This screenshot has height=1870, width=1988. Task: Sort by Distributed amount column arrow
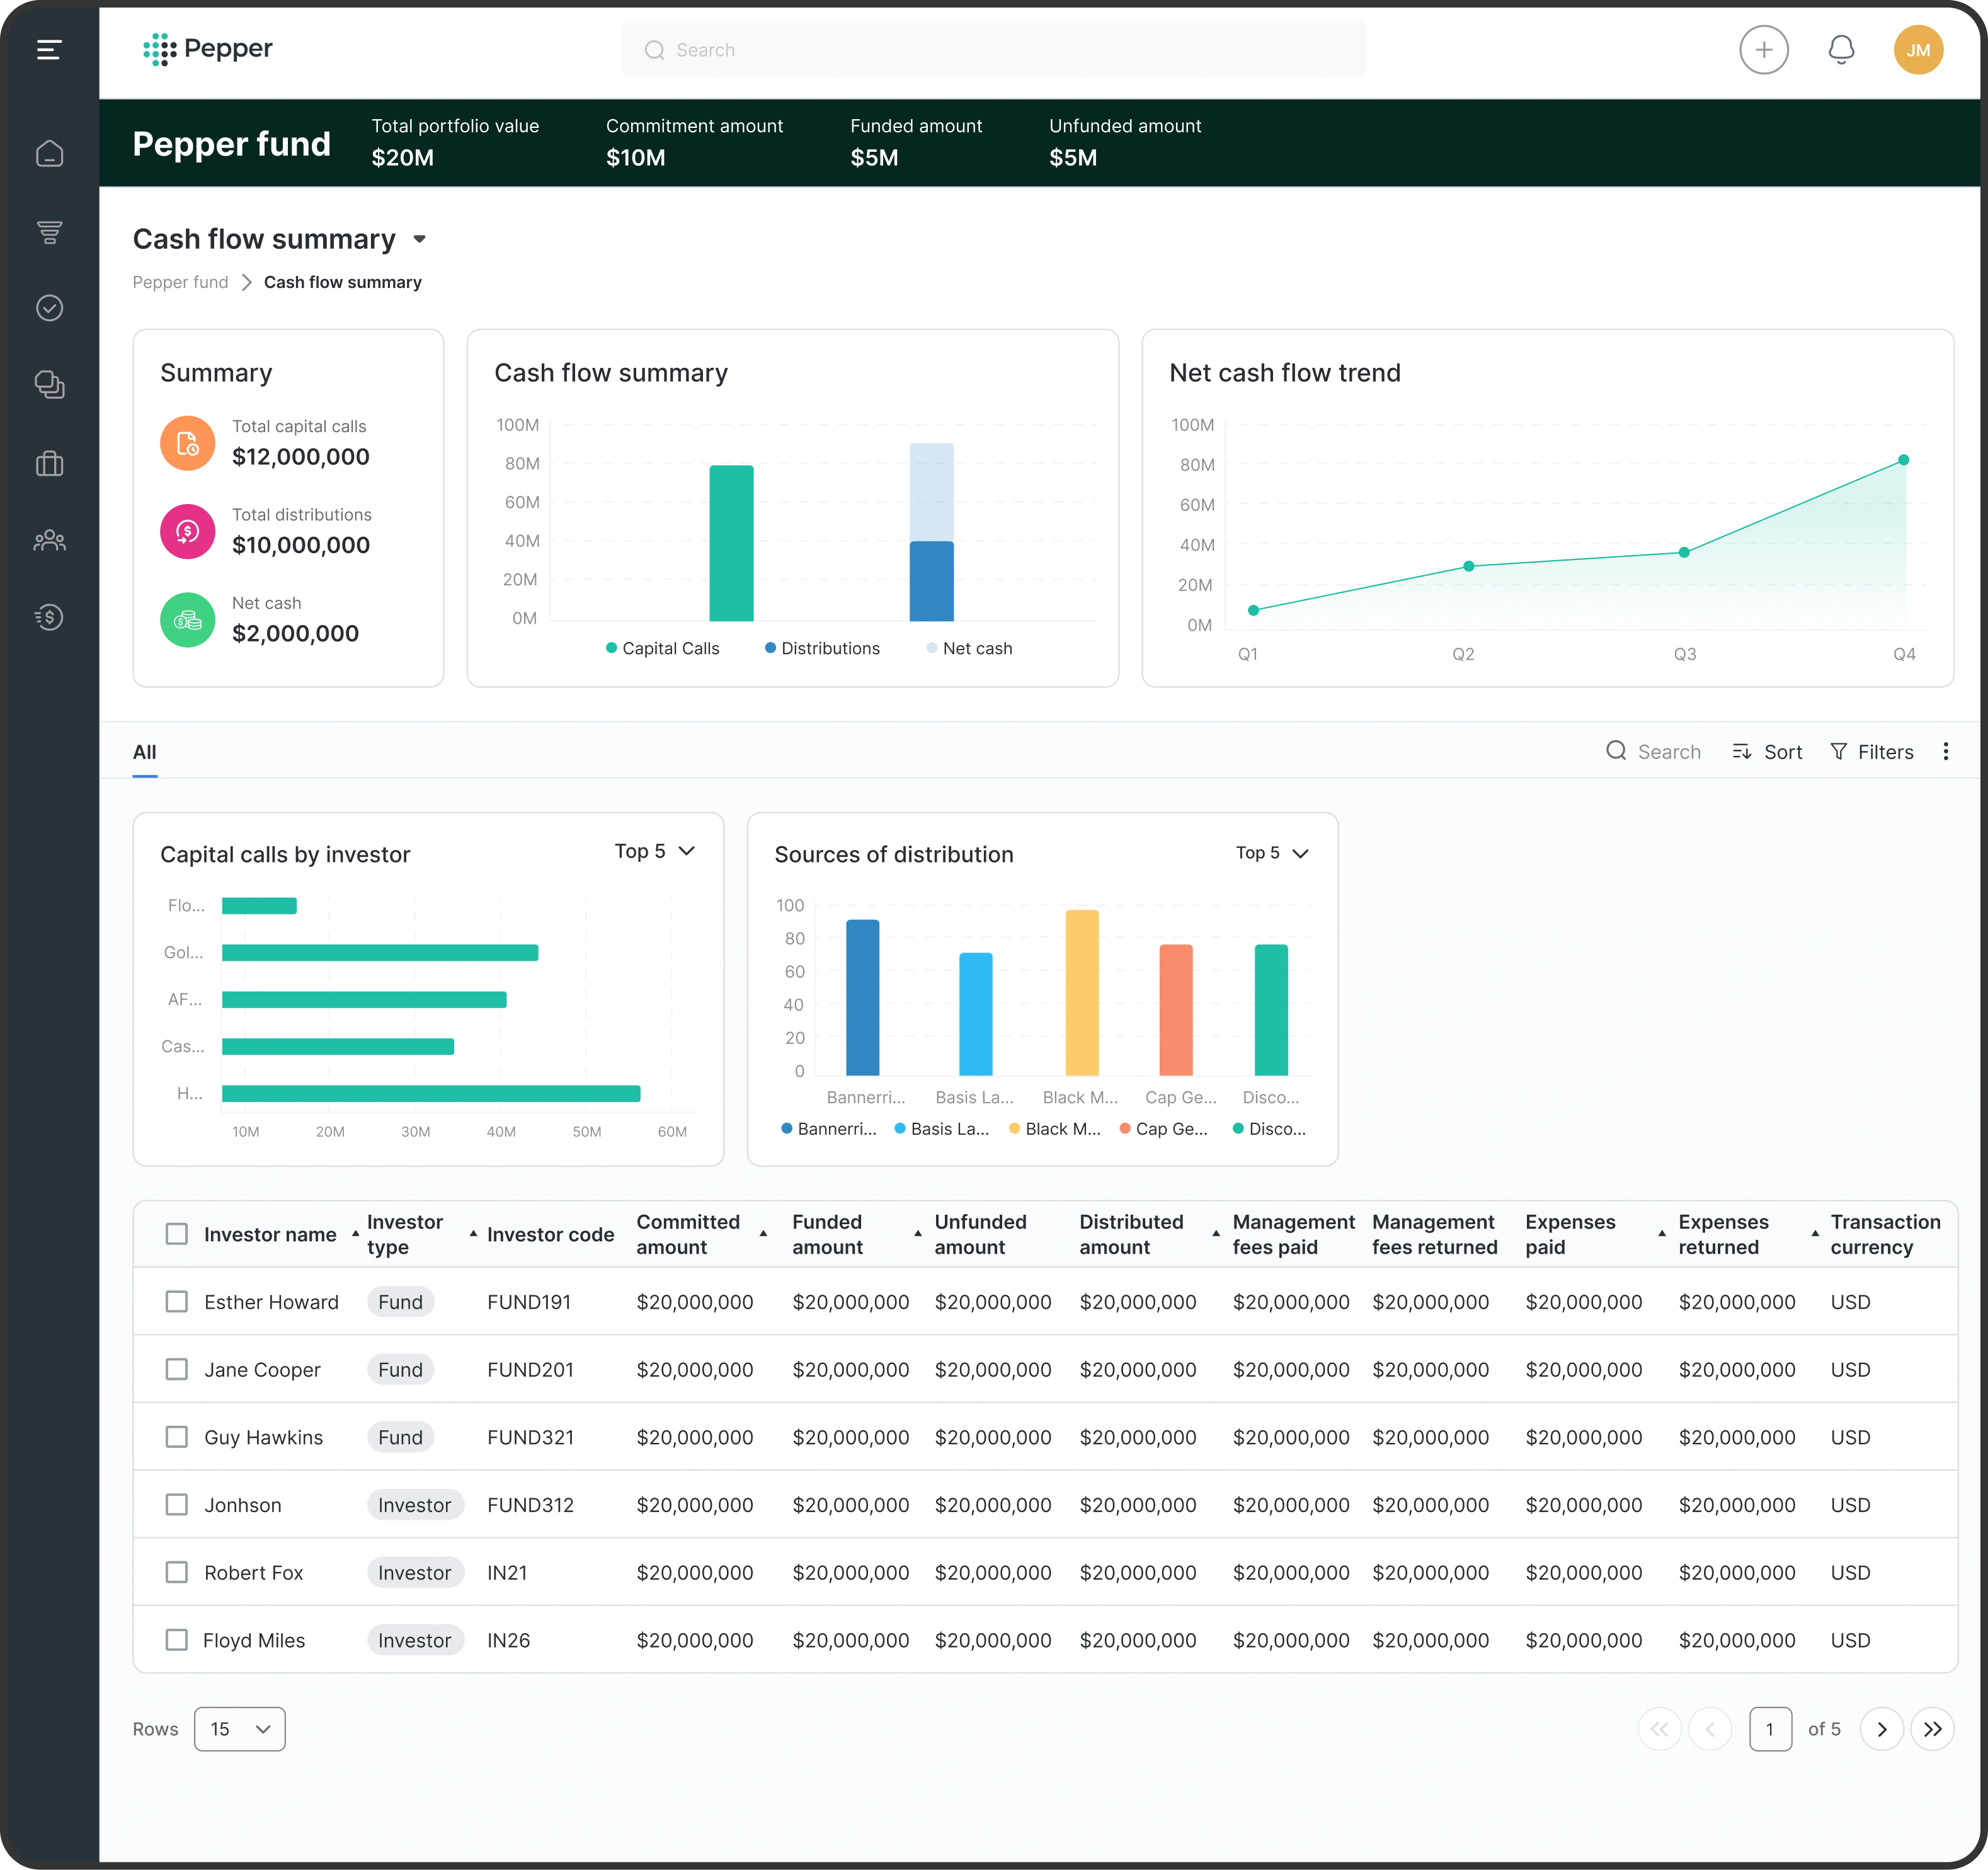pos(1216,1234)
